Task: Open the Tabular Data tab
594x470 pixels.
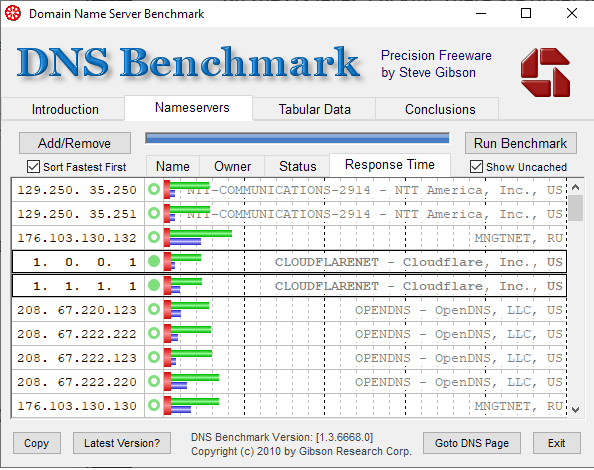Action: coord(314,109)
